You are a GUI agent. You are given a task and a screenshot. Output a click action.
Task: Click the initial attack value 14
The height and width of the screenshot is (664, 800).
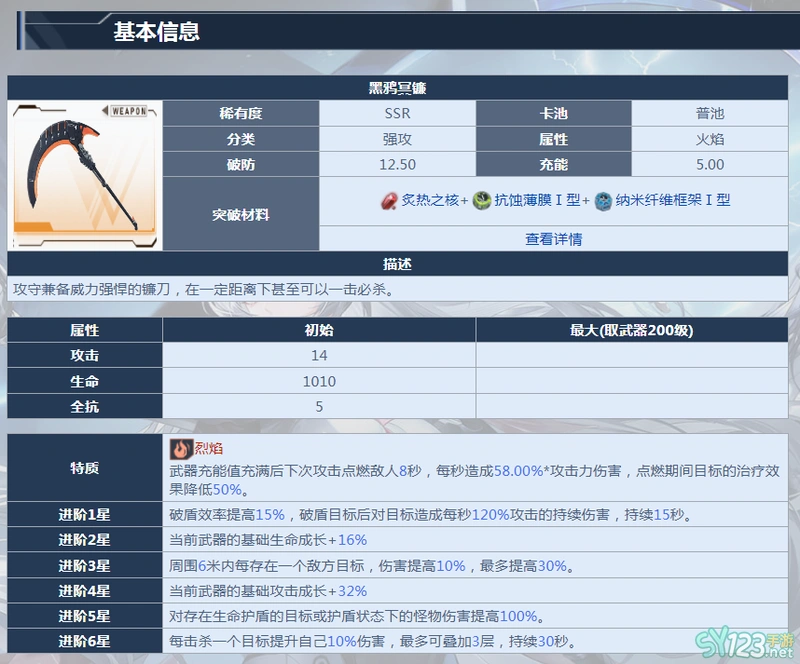coord(319,355)
